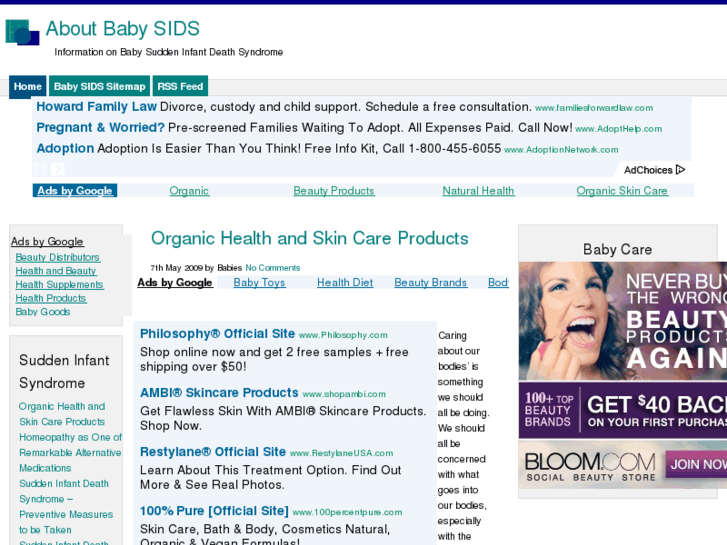Image resolution: width=727 pixels, height=545 pixels.
Task: Open sidebar post Sudden Infant Death Syndrome Preventive Measures
Action: [x=66, y=507]
